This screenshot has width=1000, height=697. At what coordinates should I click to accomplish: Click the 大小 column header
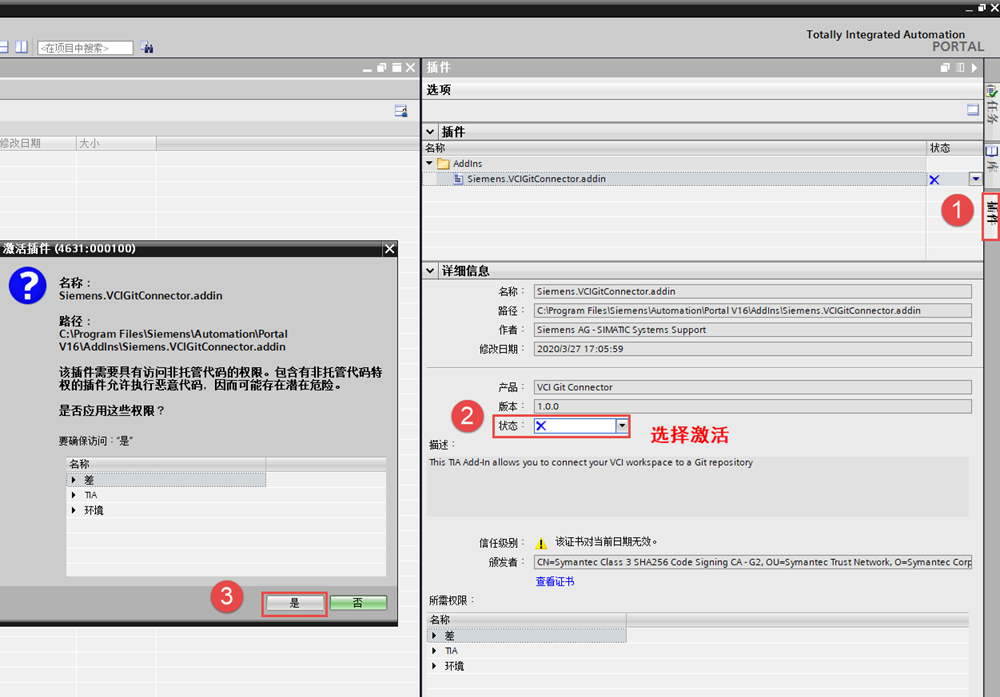pyautogui.click(x=116, y=143)
